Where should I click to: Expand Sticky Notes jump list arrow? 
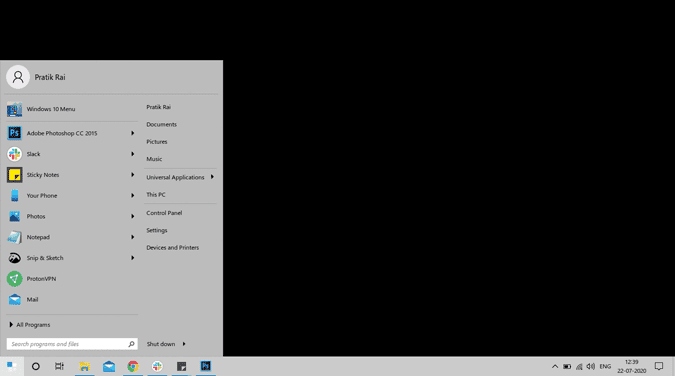(133, 175)
